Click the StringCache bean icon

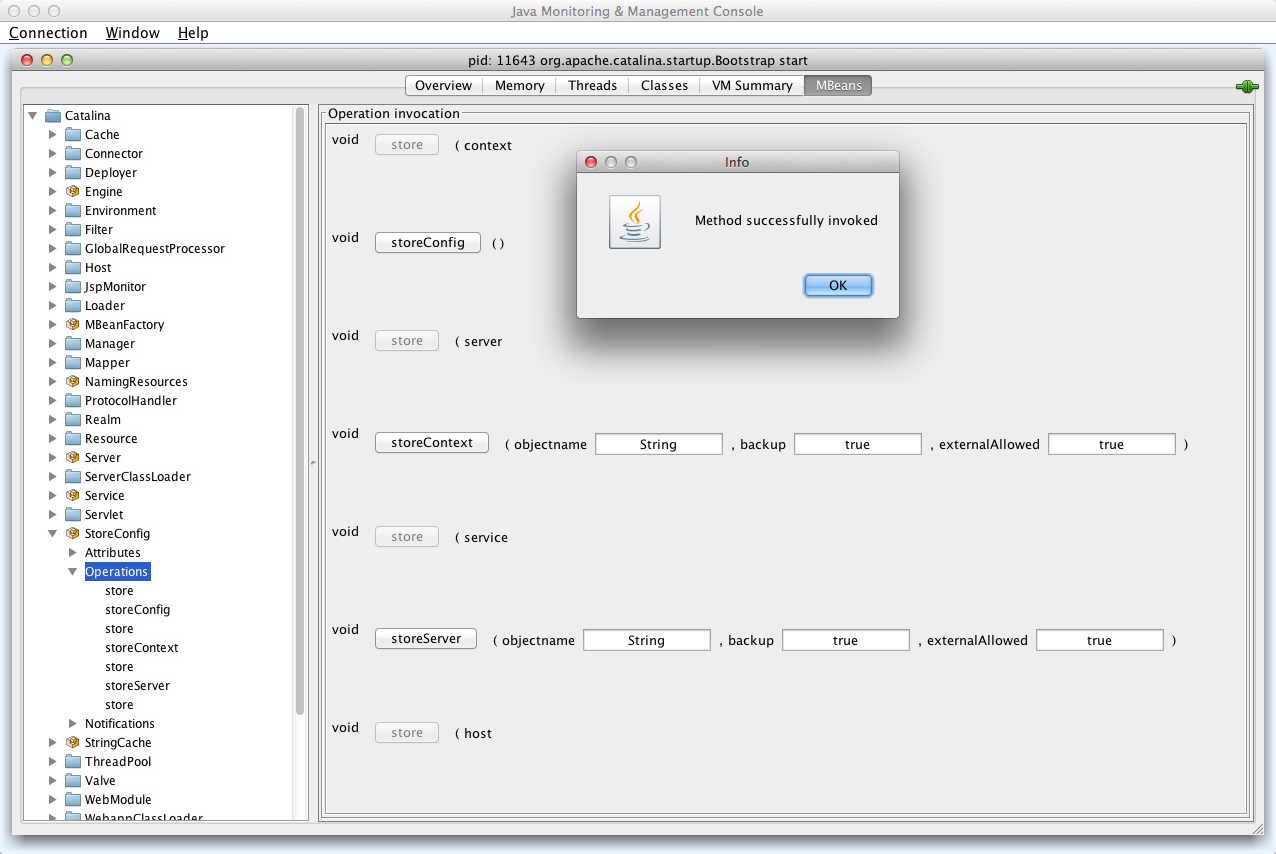tap(73, 743)
